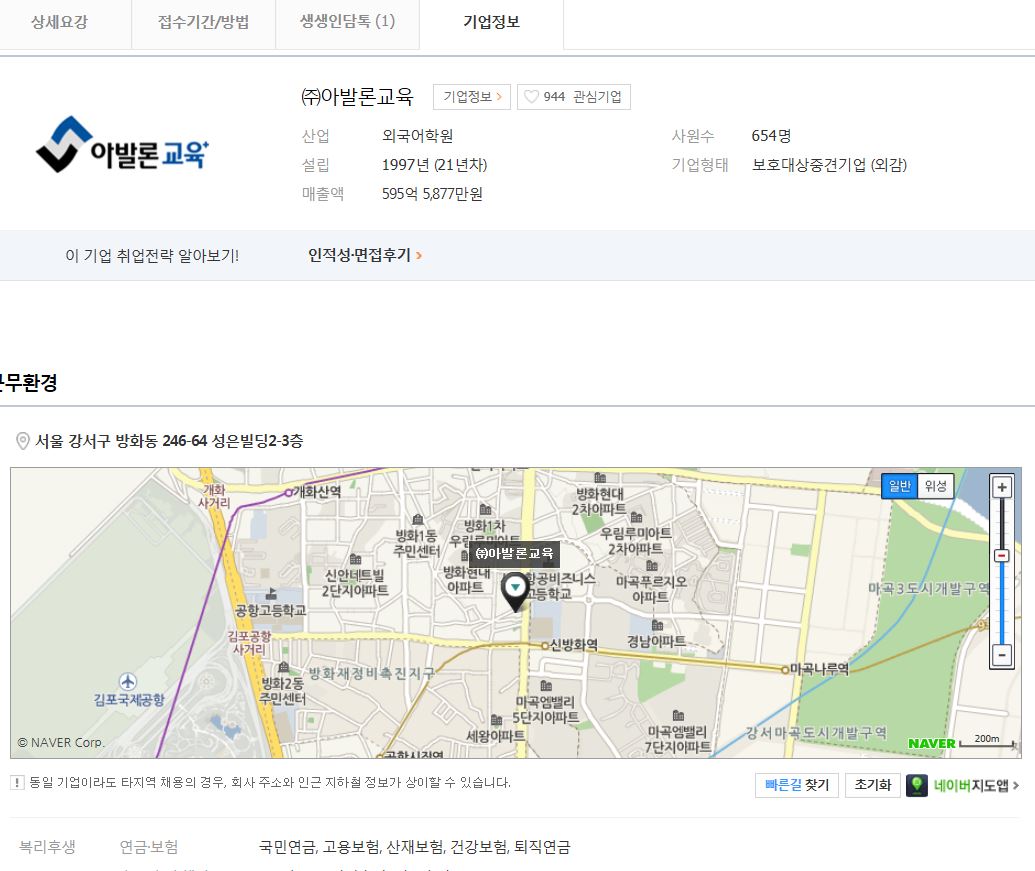This screenshot has height=871, width=1035.
Task: Click 경남아파트 building icon on map
Action: (657, 625)
